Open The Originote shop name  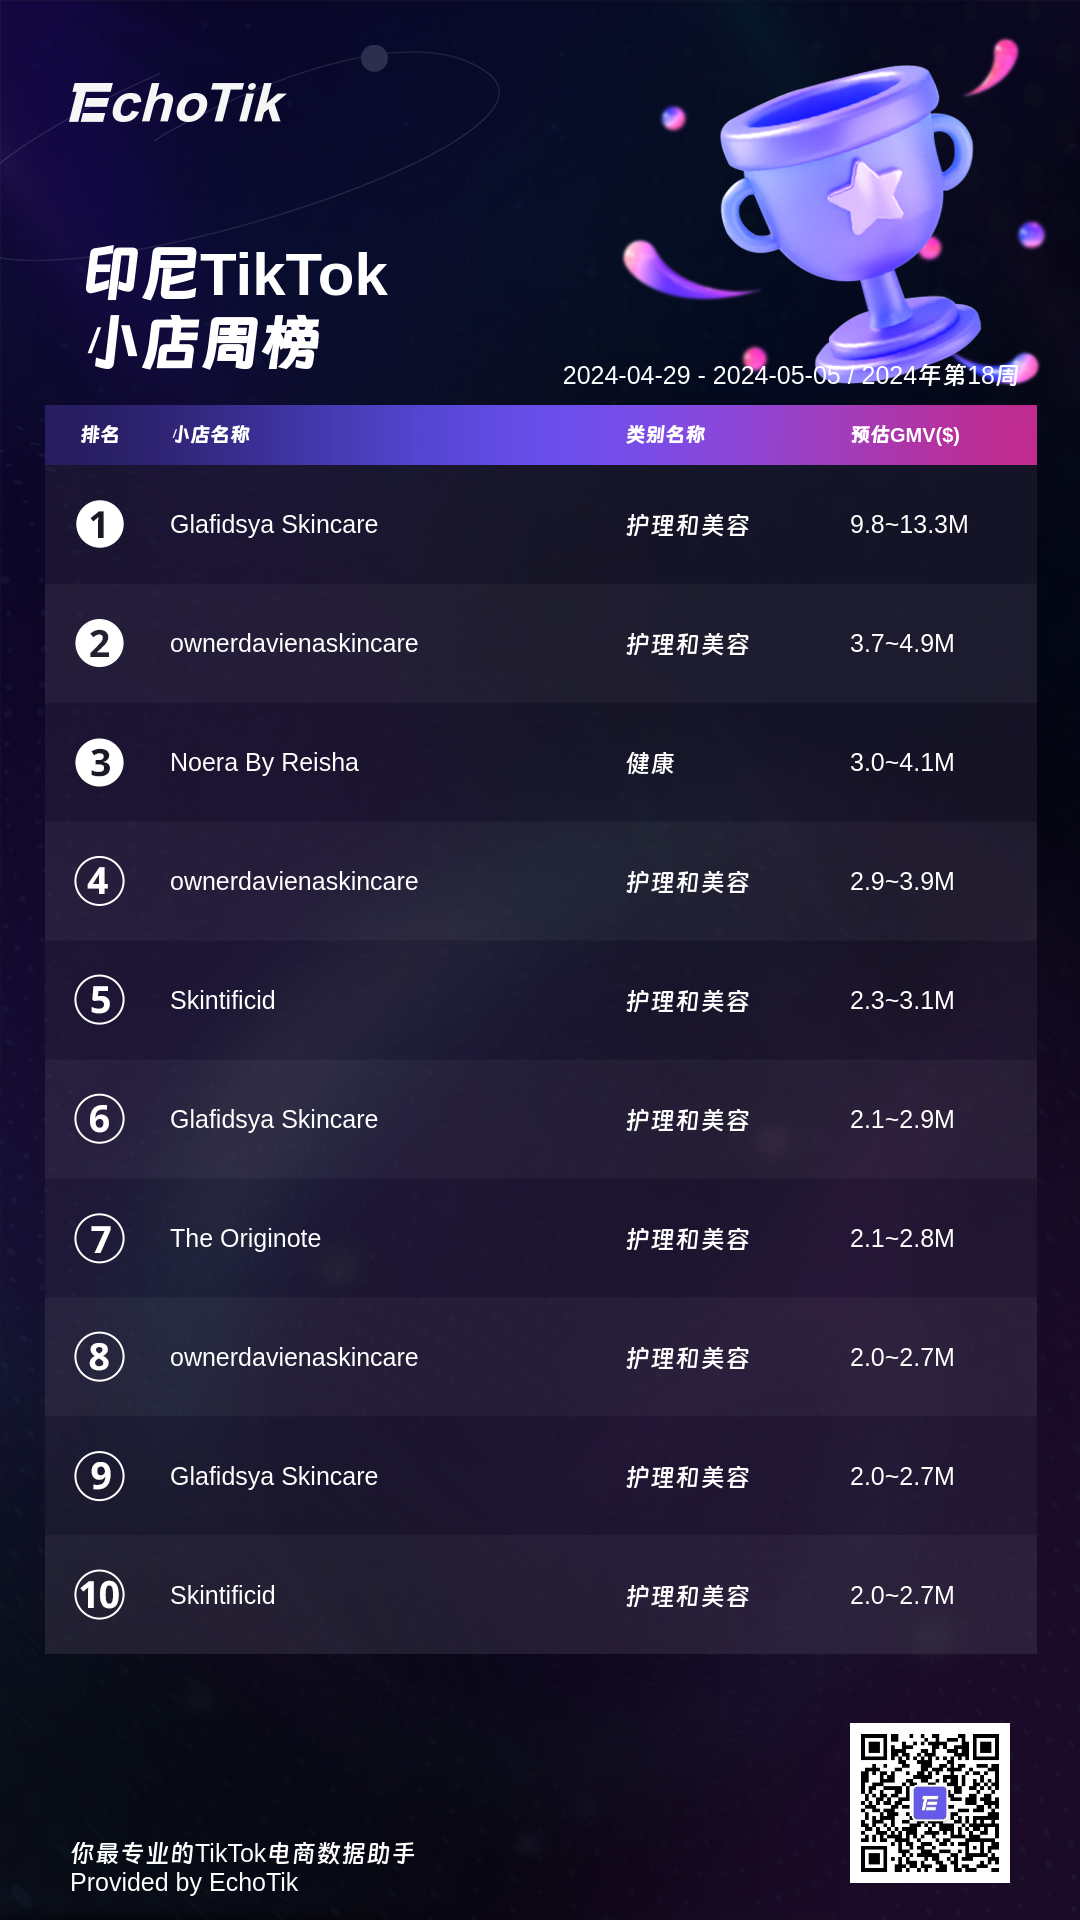coord(245,1238)
